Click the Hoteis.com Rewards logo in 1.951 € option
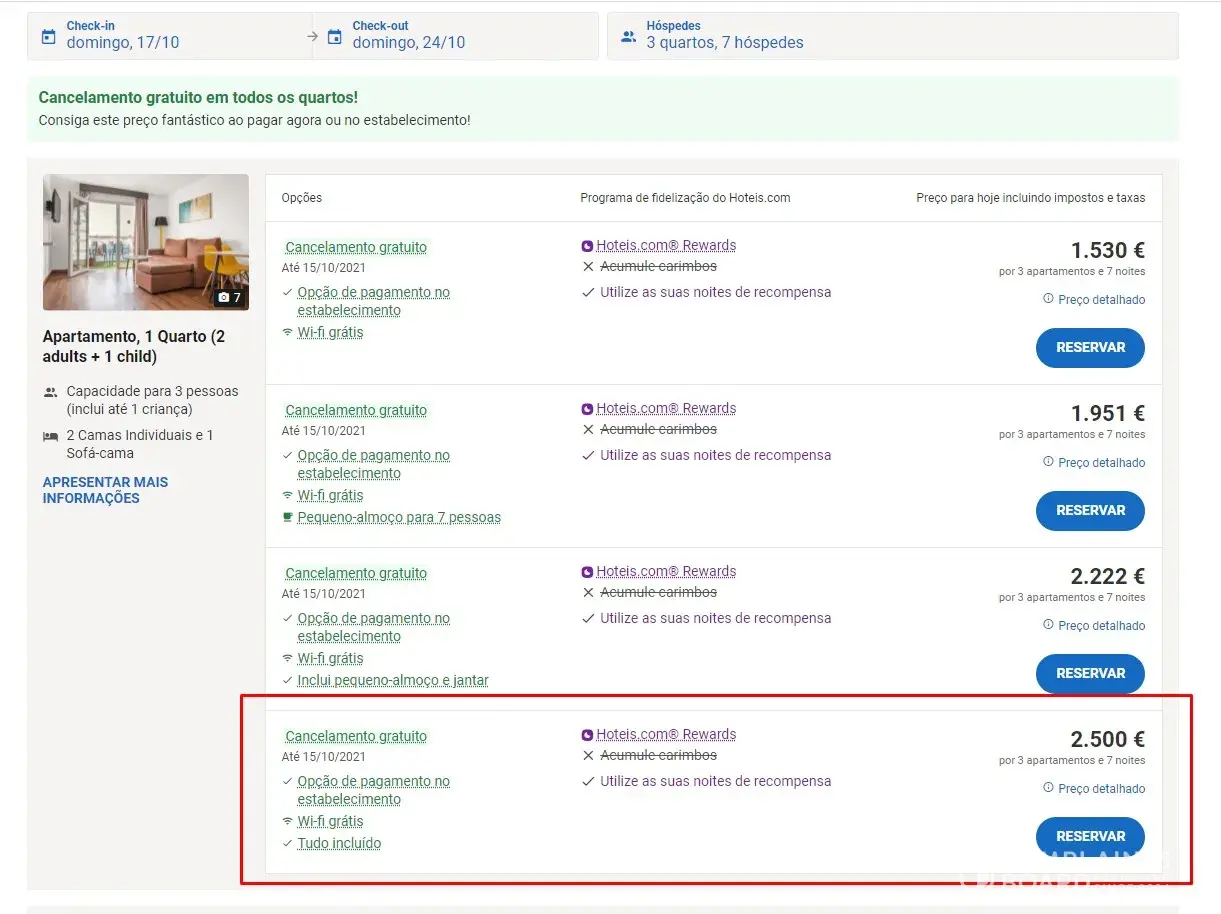This screenshot has width=1221, height=914. [587, 409]
